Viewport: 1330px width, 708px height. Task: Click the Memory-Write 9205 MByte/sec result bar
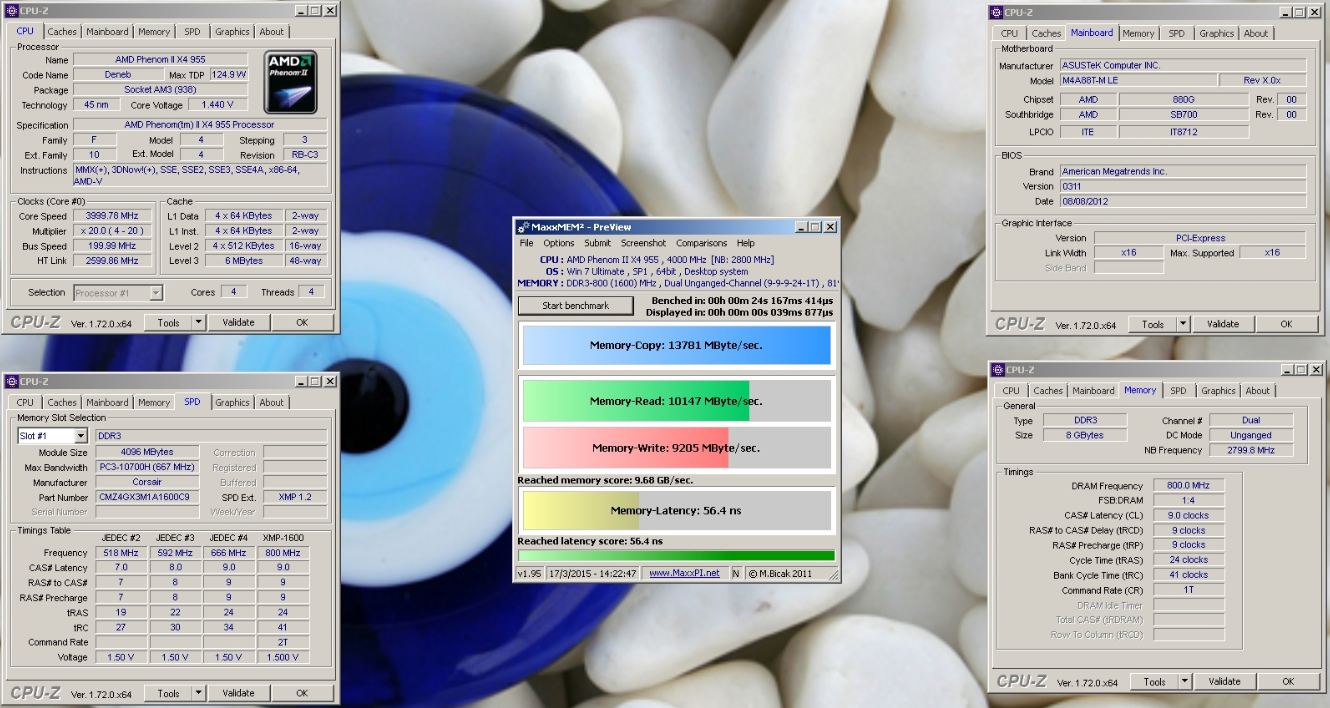tap(676, 448)
